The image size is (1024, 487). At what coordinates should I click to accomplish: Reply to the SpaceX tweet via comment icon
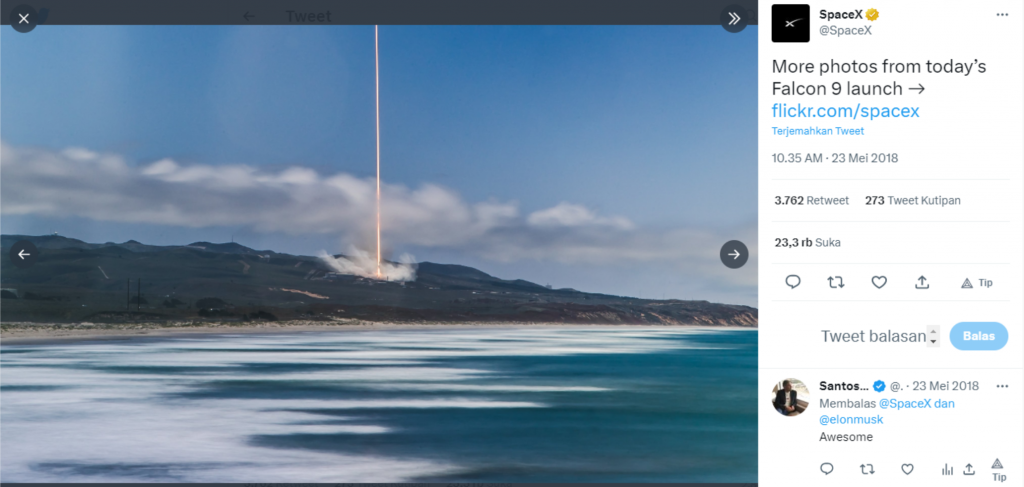point(793,282)
